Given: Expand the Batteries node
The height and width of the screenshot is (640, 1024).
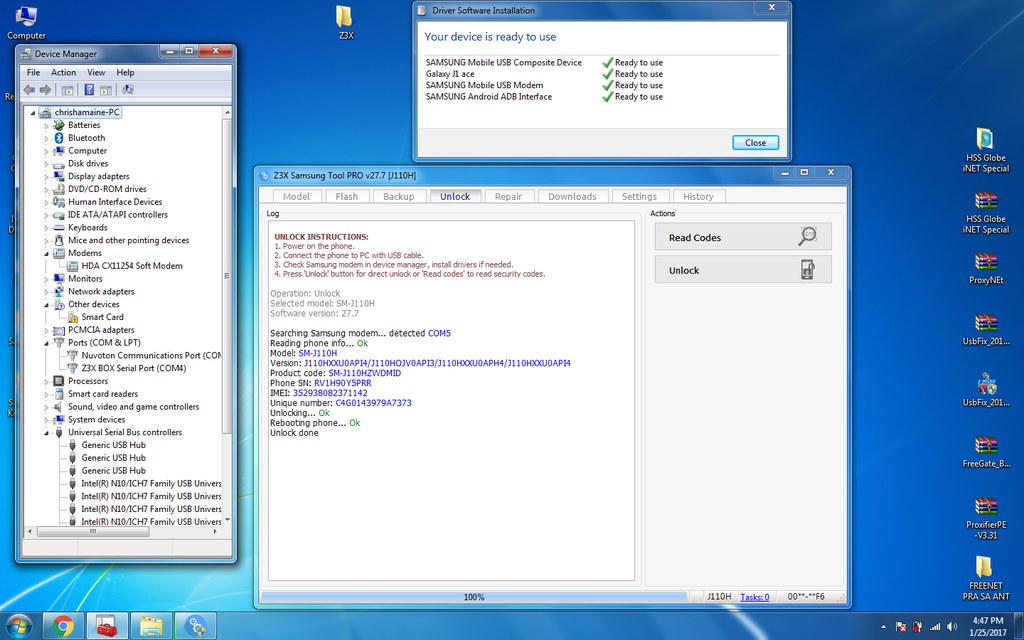Looking at the screenshot, I should coord(46,125).
